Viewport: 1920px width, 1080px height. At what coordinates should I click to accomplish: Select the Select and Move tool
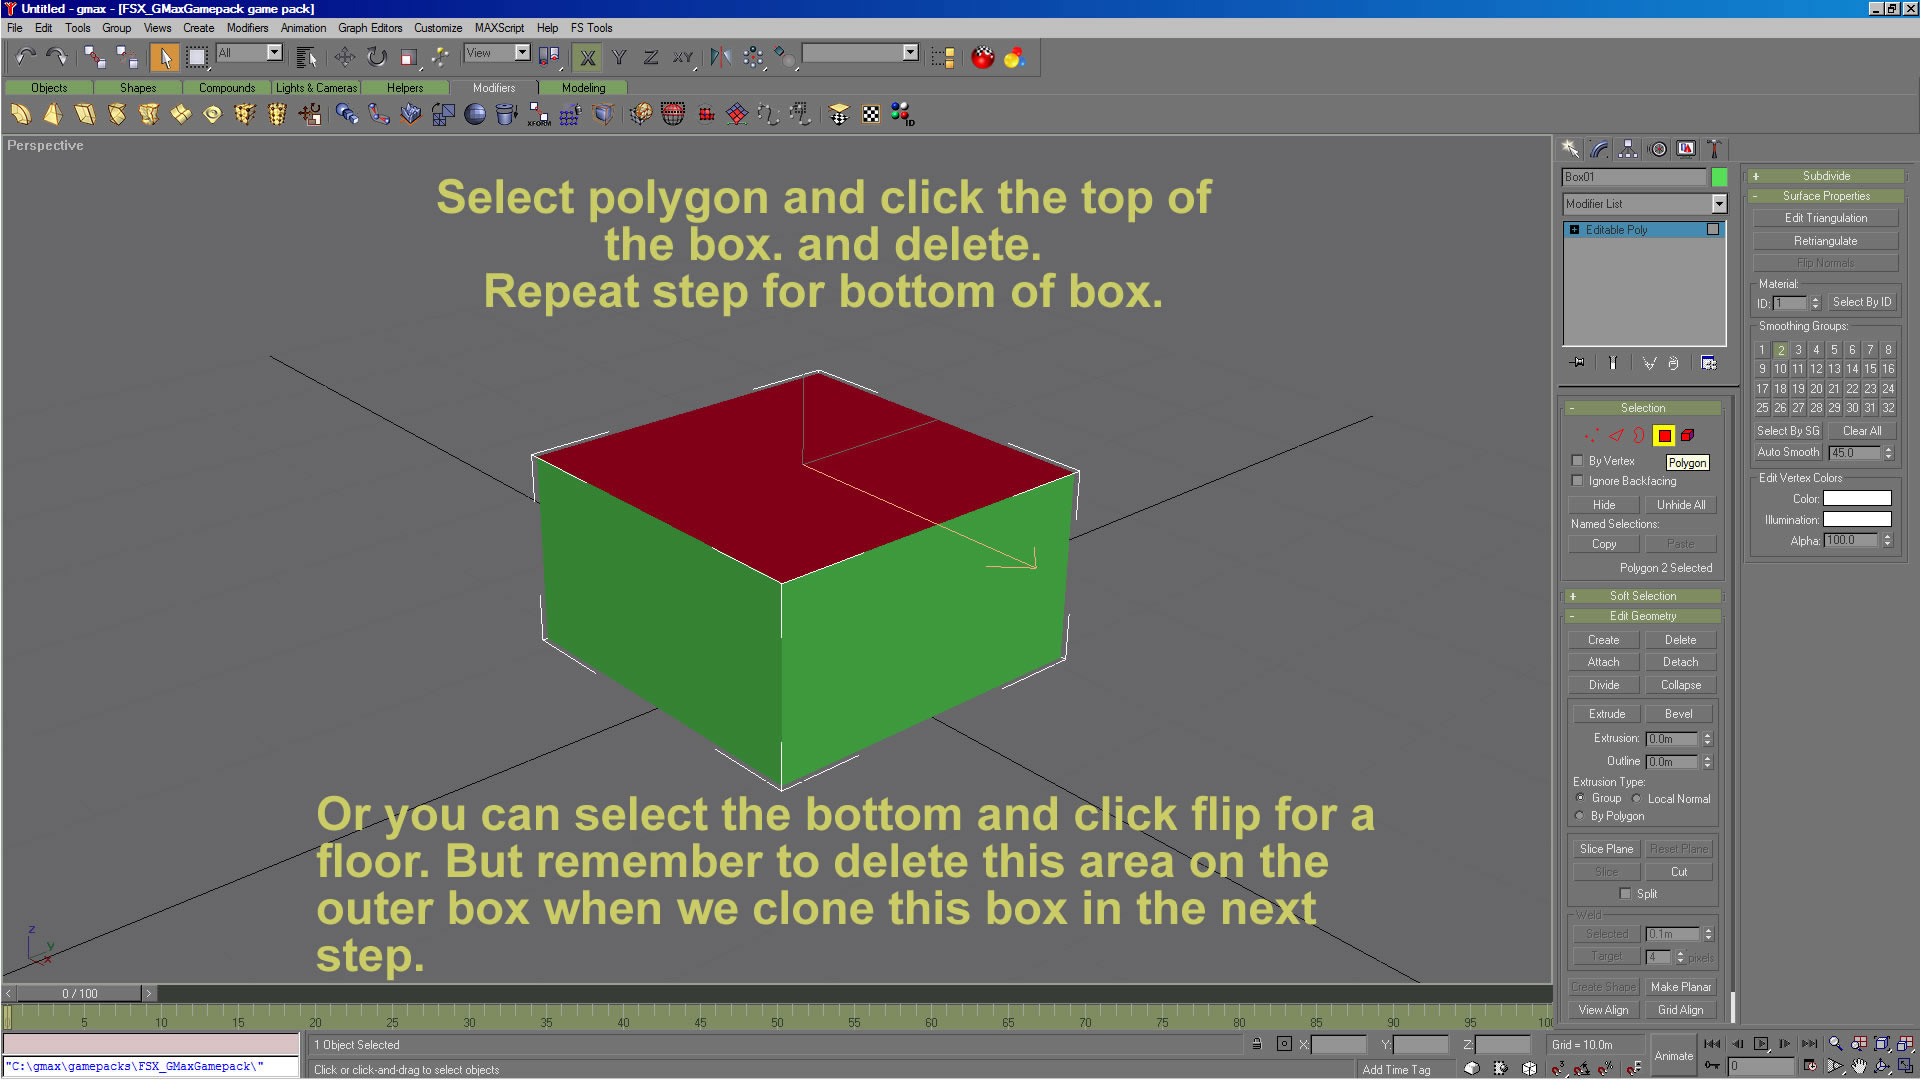pyautogui.click(x=344, y=57)
